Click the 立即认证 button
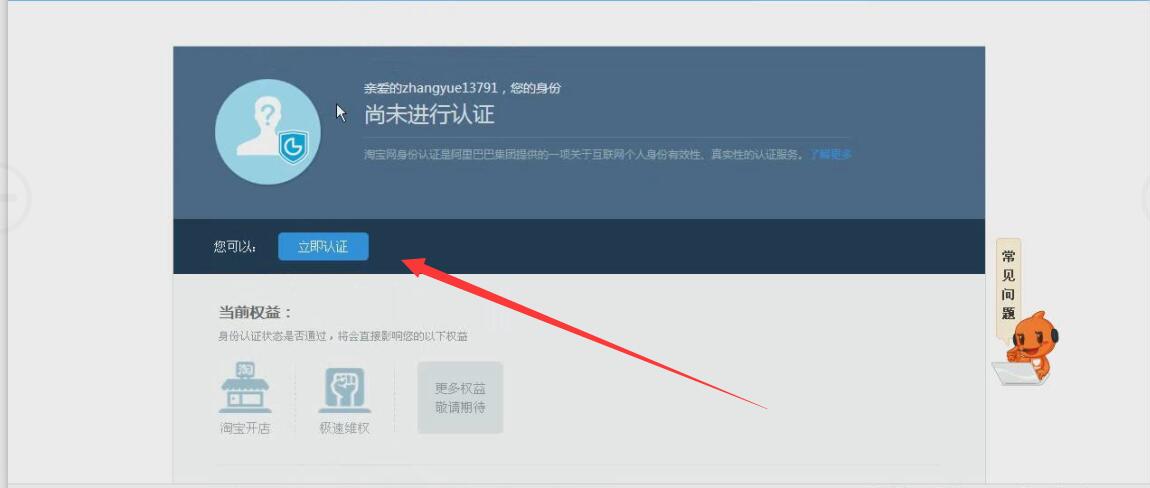The image size is (1150, 488). 323,247
